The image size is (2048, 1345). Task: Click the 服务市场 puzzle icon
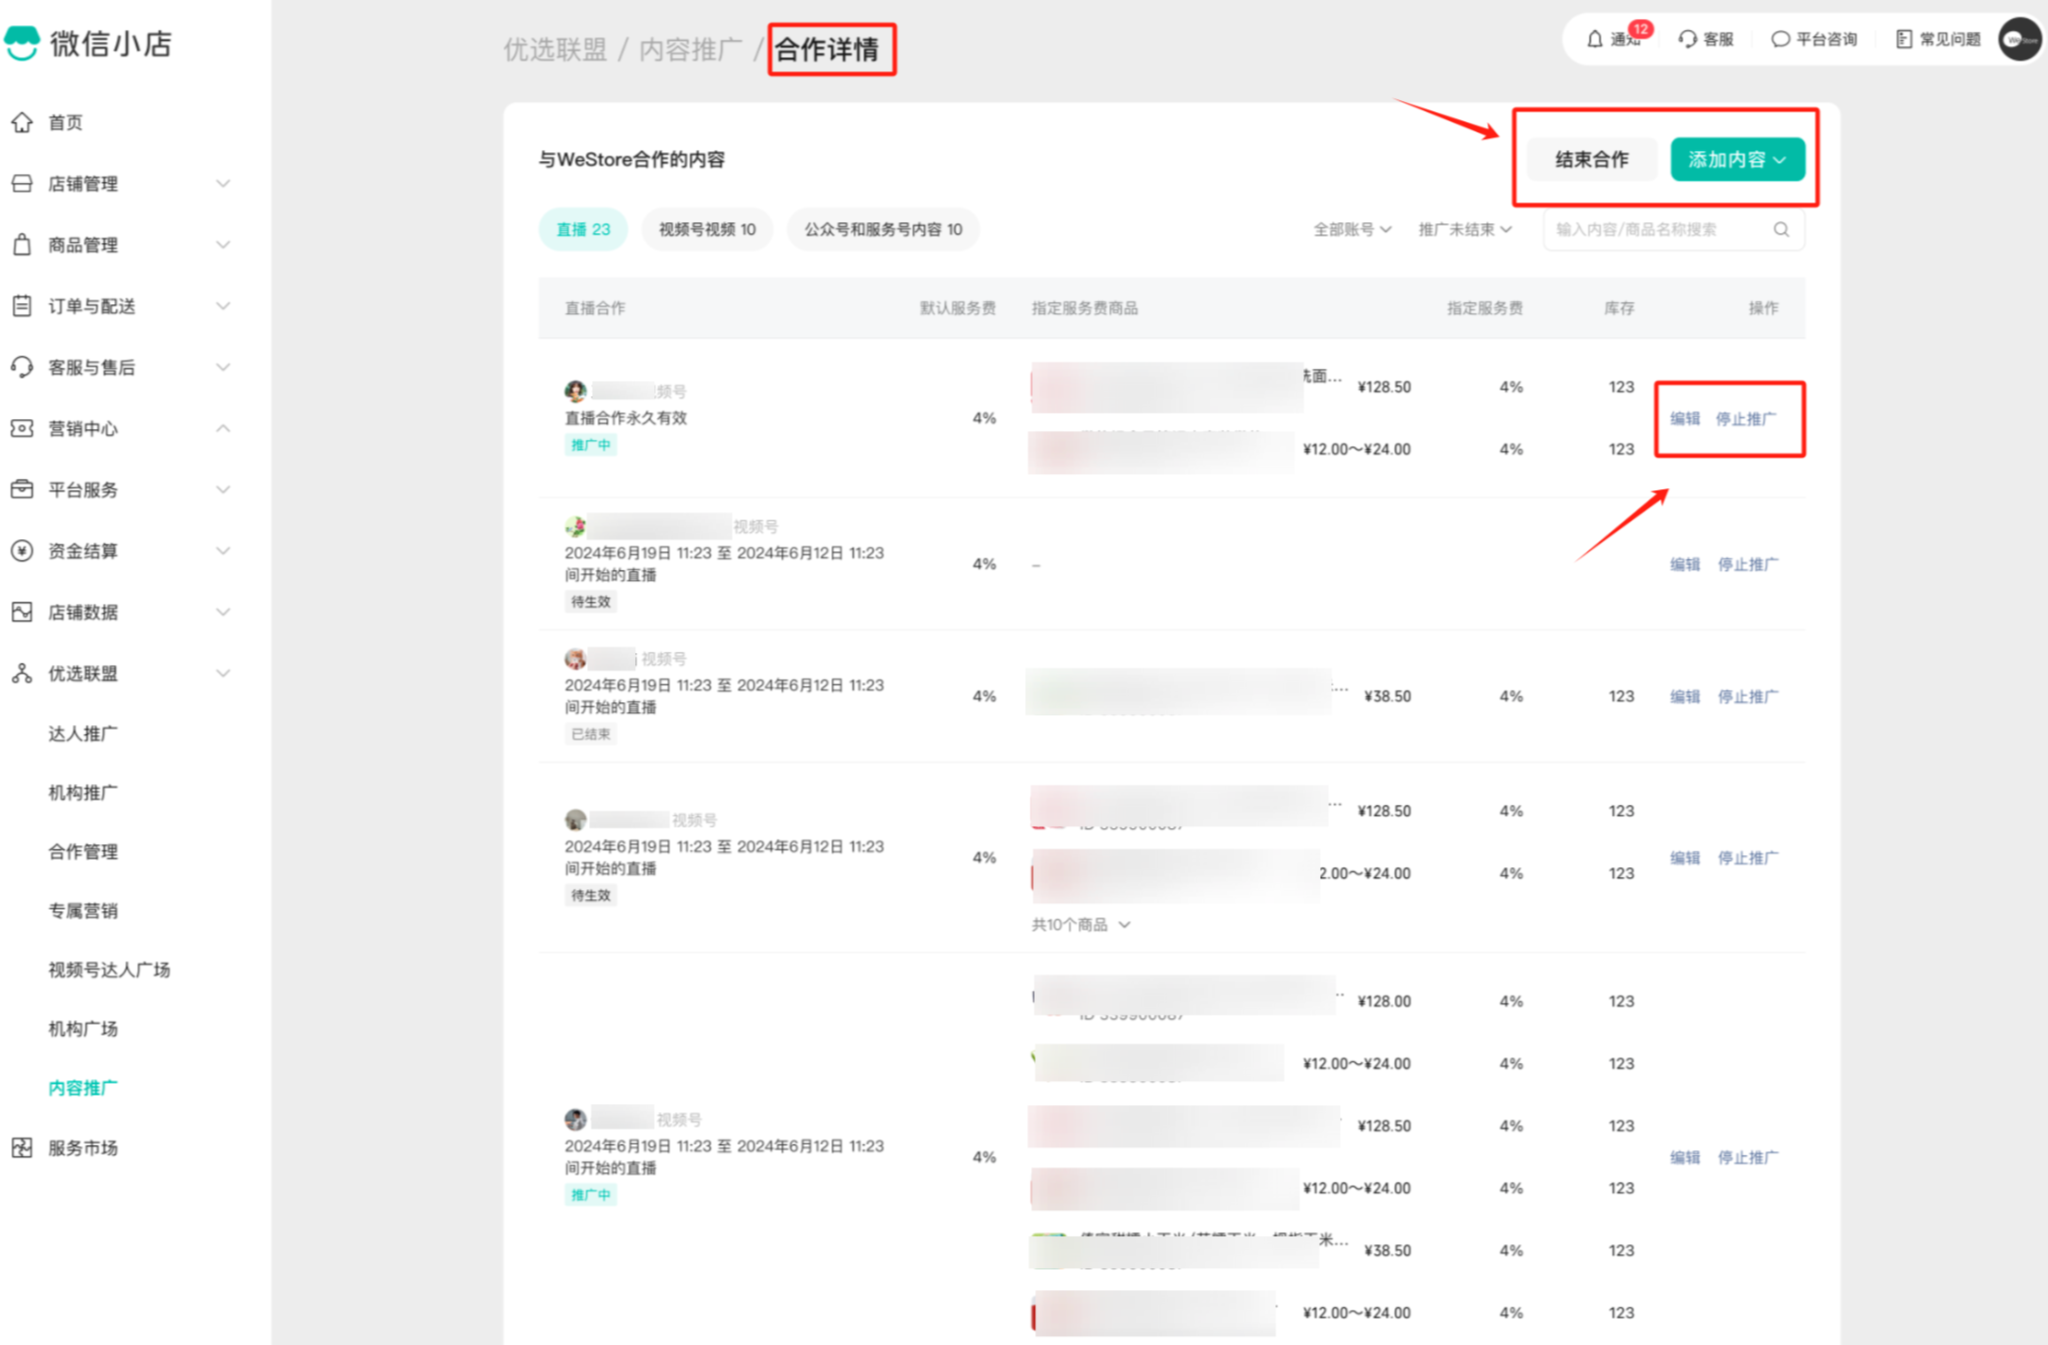(22, 1147)
